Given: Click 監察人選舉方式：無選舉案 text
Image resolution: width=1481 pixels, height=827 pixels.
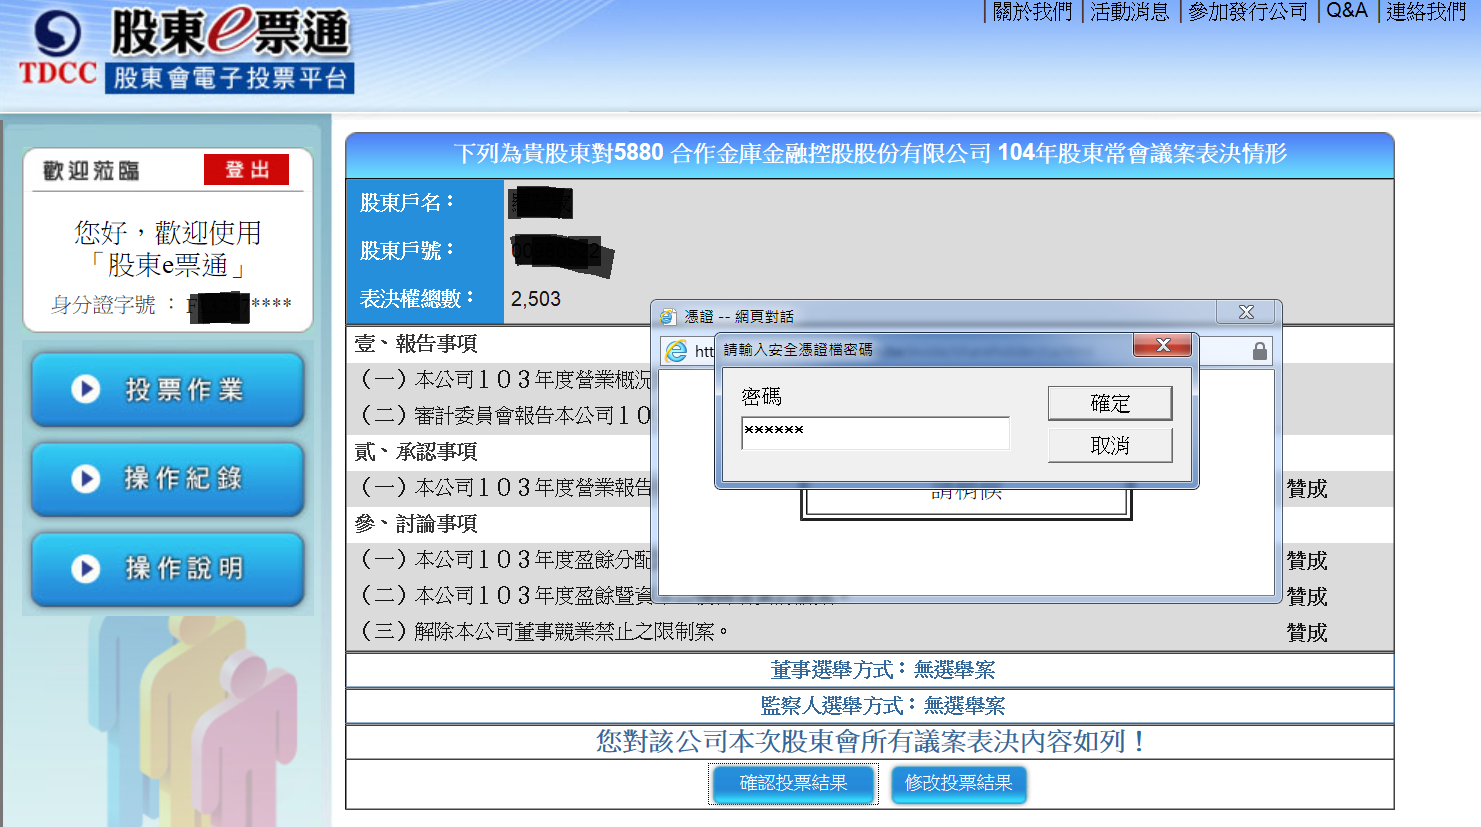Looking at the screenshot, I should [883, 706].
